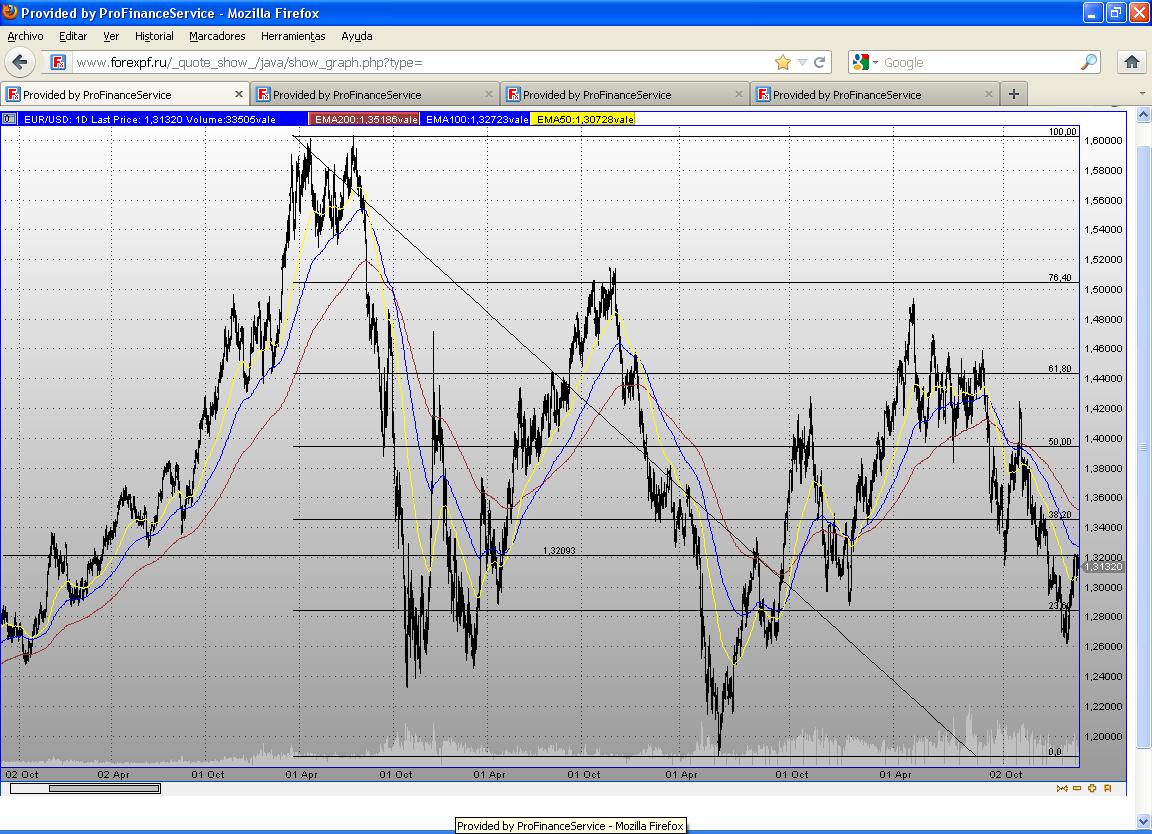Click the back navigation arrow

tap(20, 62)
